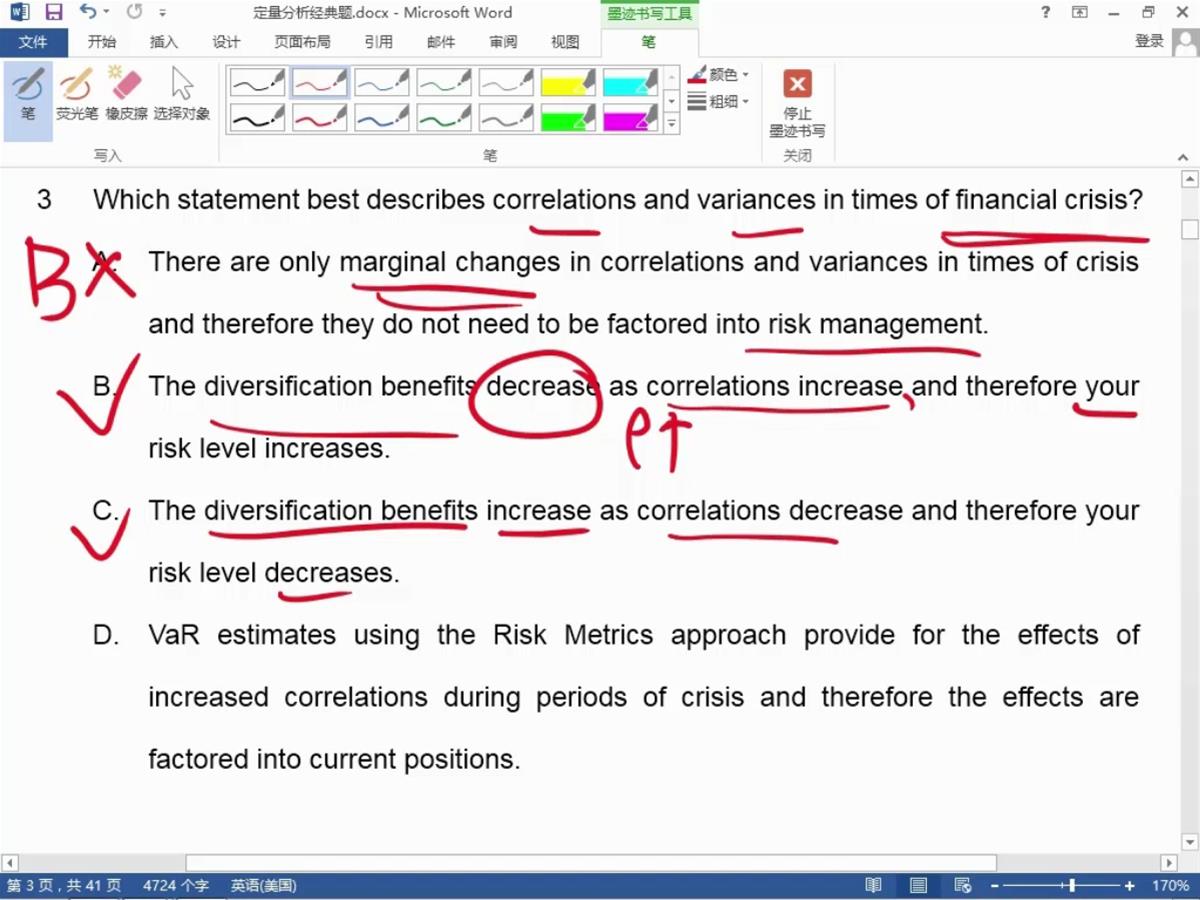The height and width of the screenshot is (900, 1200).
Task: Zoom out with the minus button
Action: [994, 886]
